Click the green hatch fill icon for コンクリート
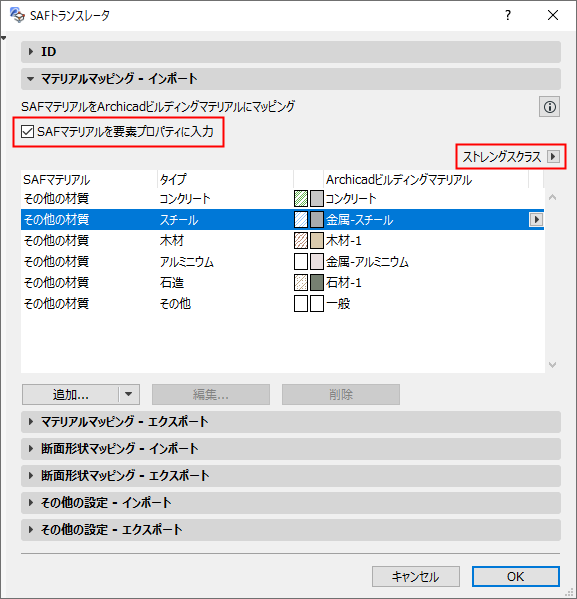577x599 pixels. pyautogui.click(x=301, y=199)
